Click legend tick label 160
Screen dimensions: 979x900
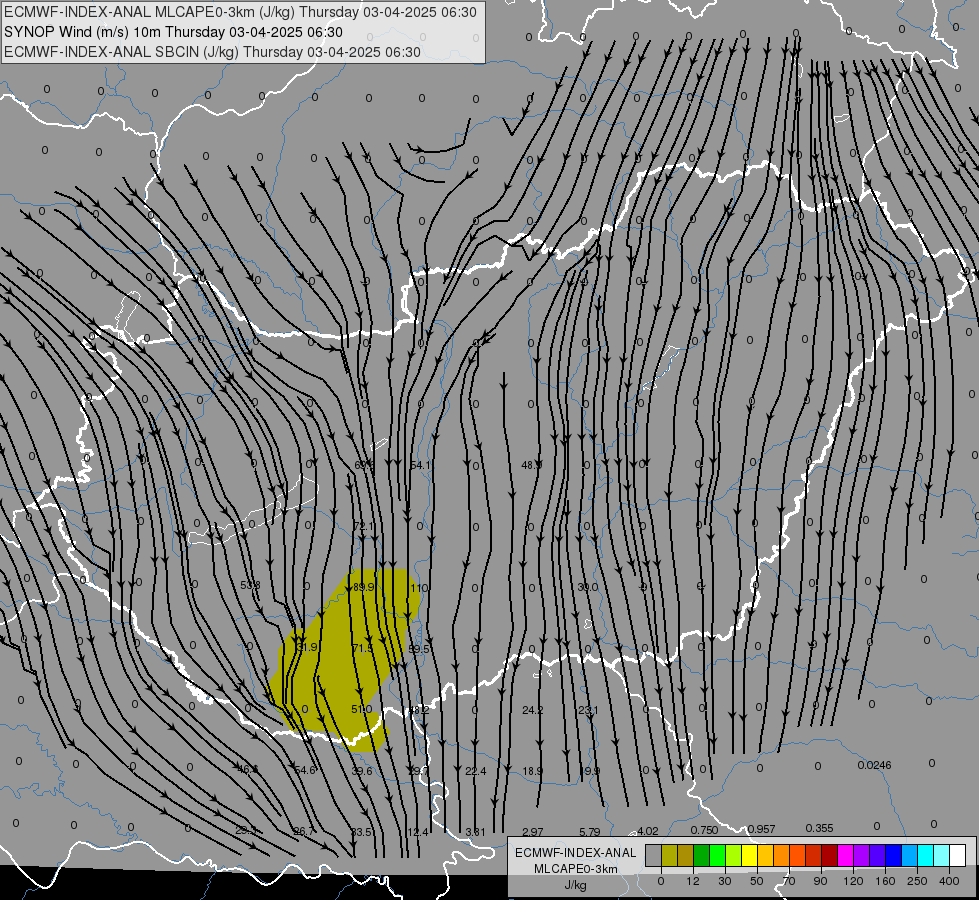pyautogui.click(x=885, y=881)
